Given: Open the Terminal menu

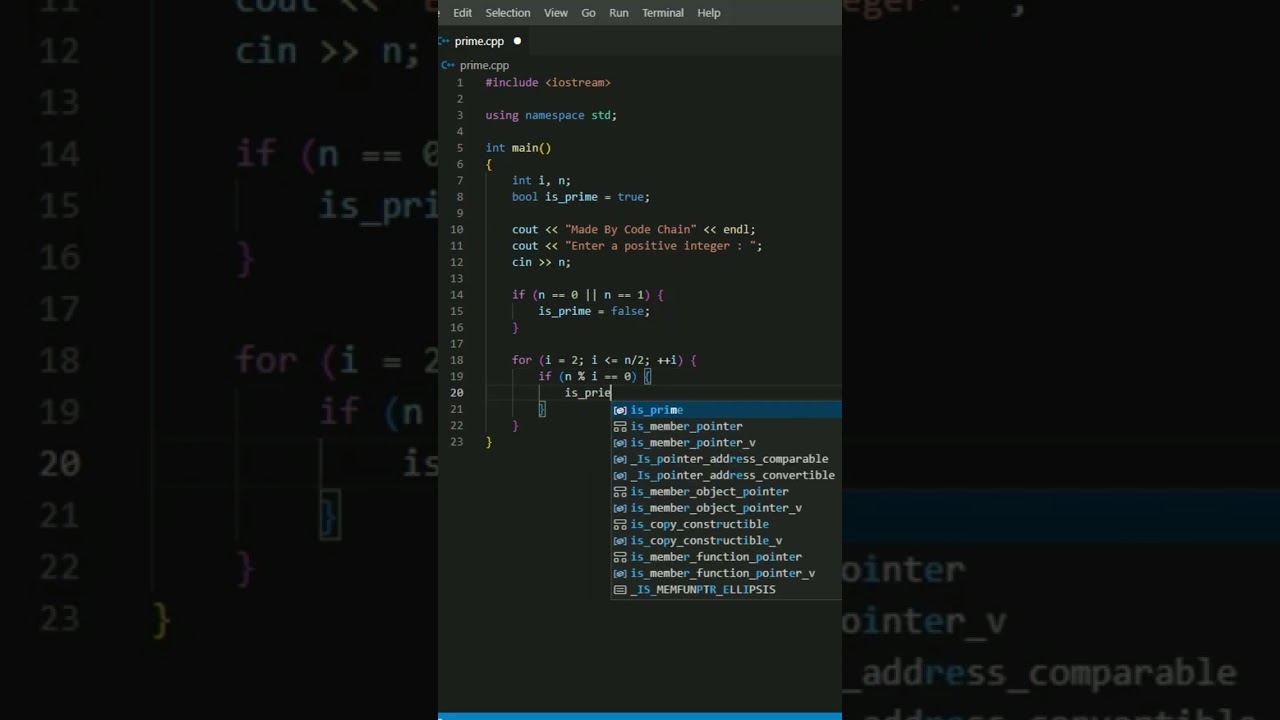Looking at the screenshot, I should point(663,13).
